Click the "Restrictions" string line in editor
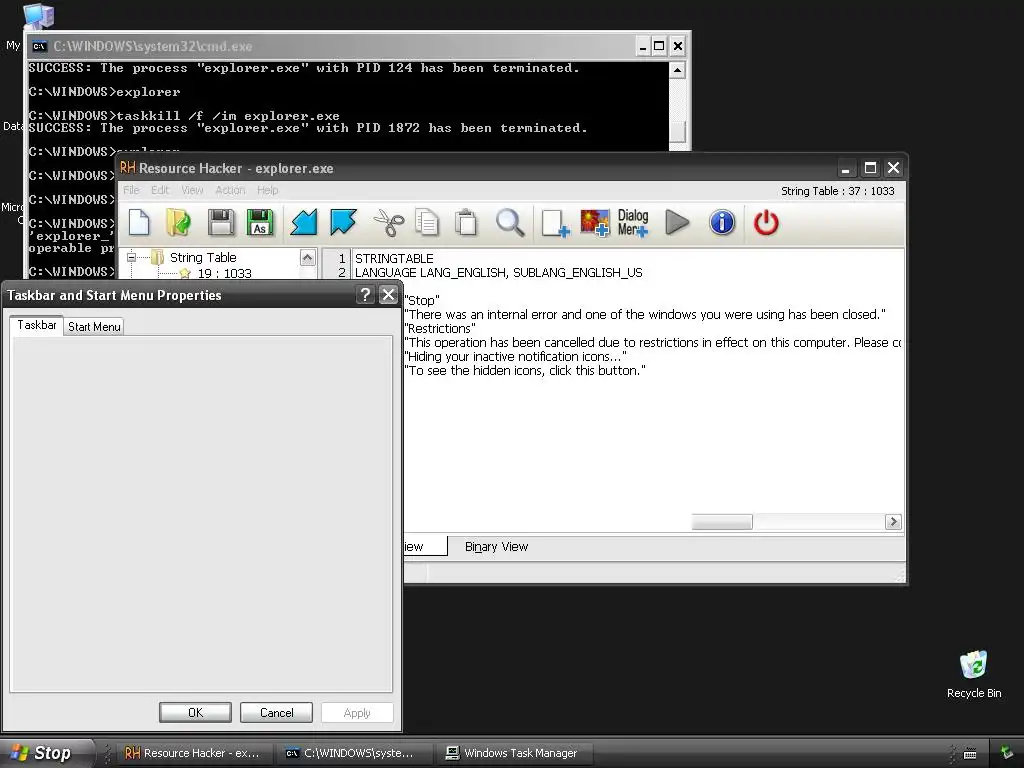Screen dimensions: 1024x768 [x=440, y=328]
